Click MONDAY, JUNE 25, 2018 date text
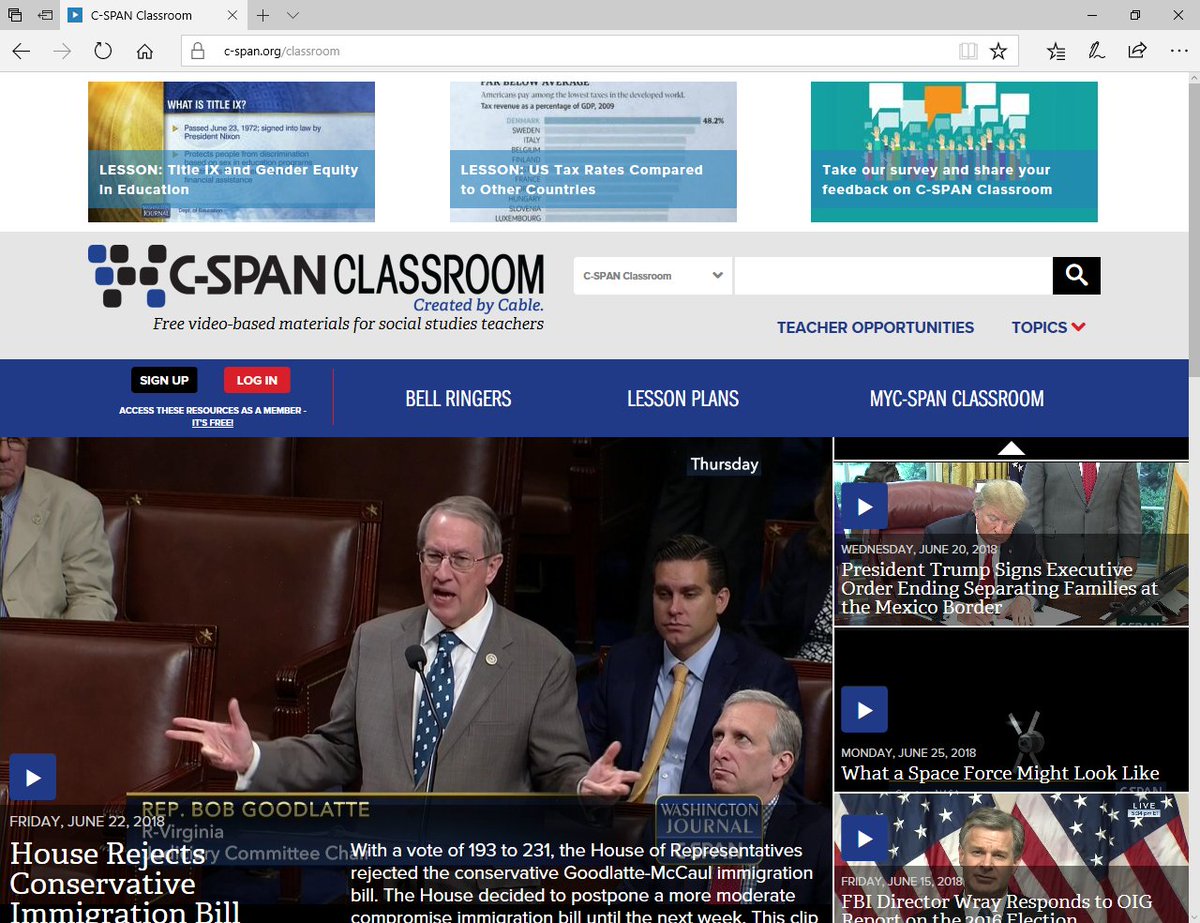1200x923 pixels. click(x=908, y=753)
